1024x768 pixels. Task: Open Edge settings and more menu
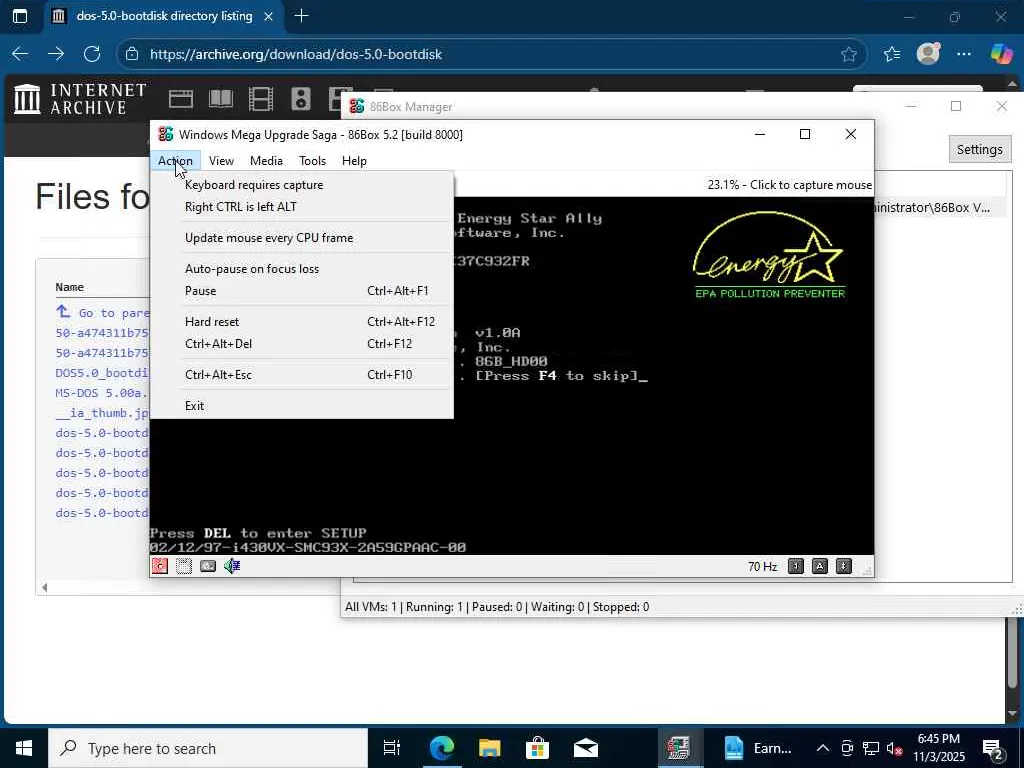pyautogui.click(x=964, y=54)
